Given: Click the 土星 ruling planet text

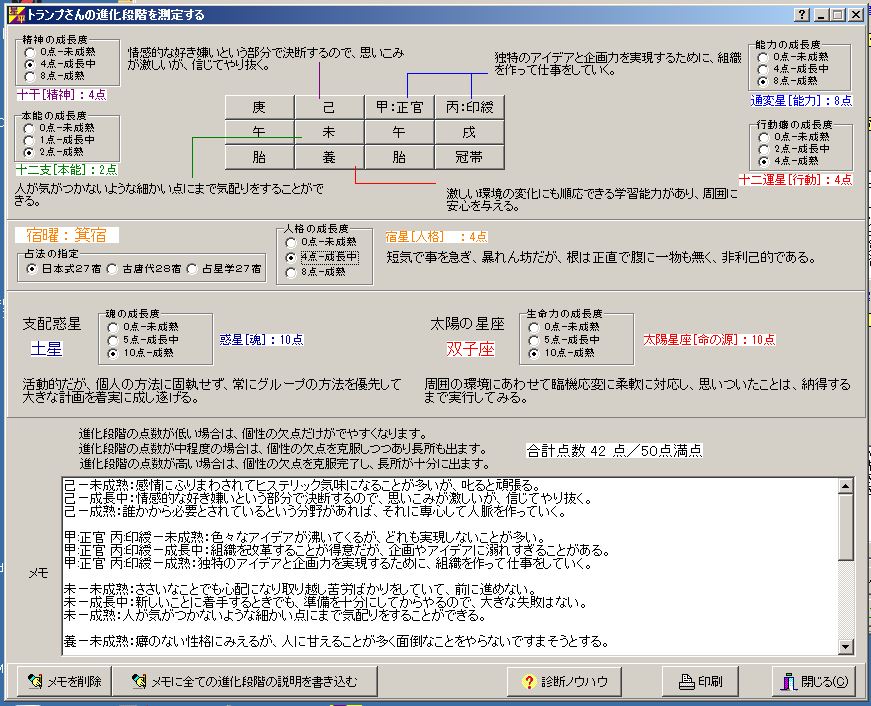Looking at the screenshot, I should 47,349.
